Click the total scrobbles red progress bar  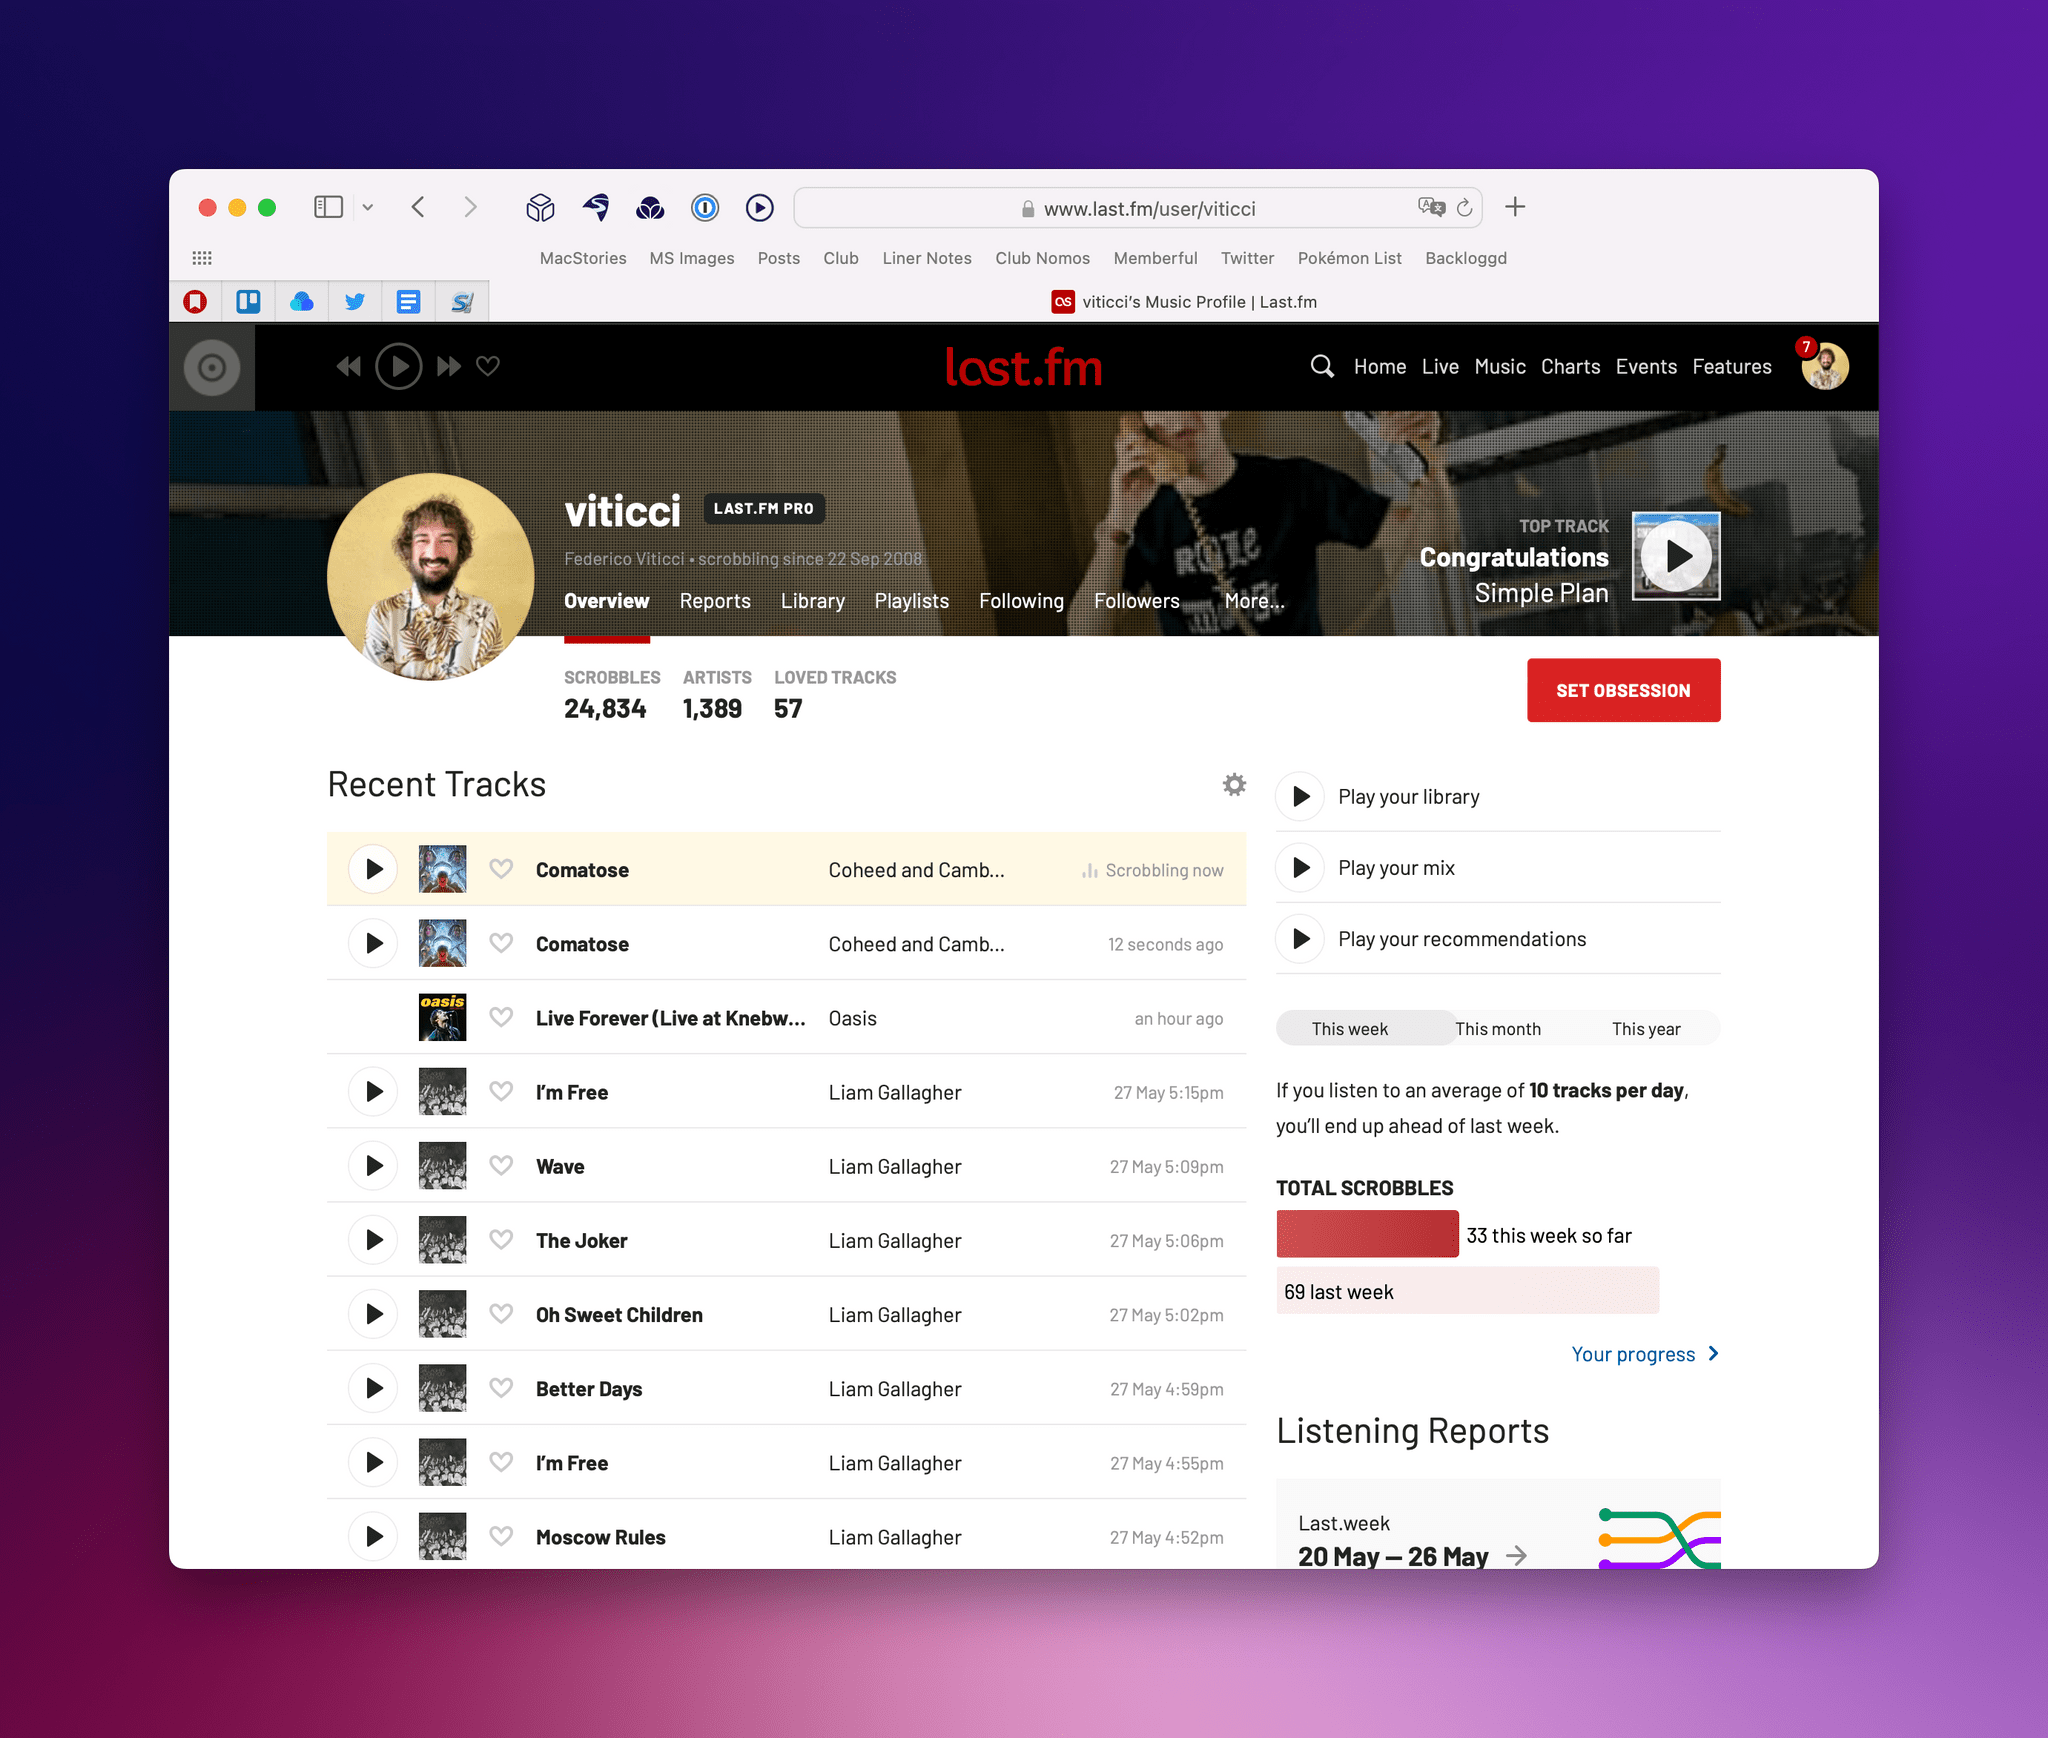click(1367, 1235)
